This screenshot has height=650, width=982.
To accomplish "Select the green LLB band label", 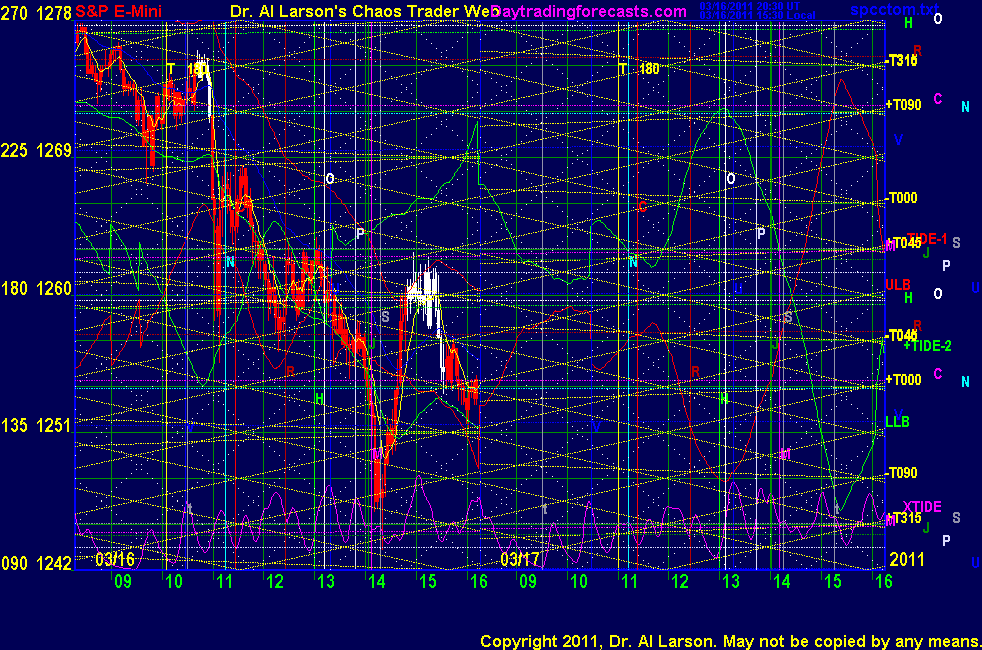I will click(x=897, y=422).
